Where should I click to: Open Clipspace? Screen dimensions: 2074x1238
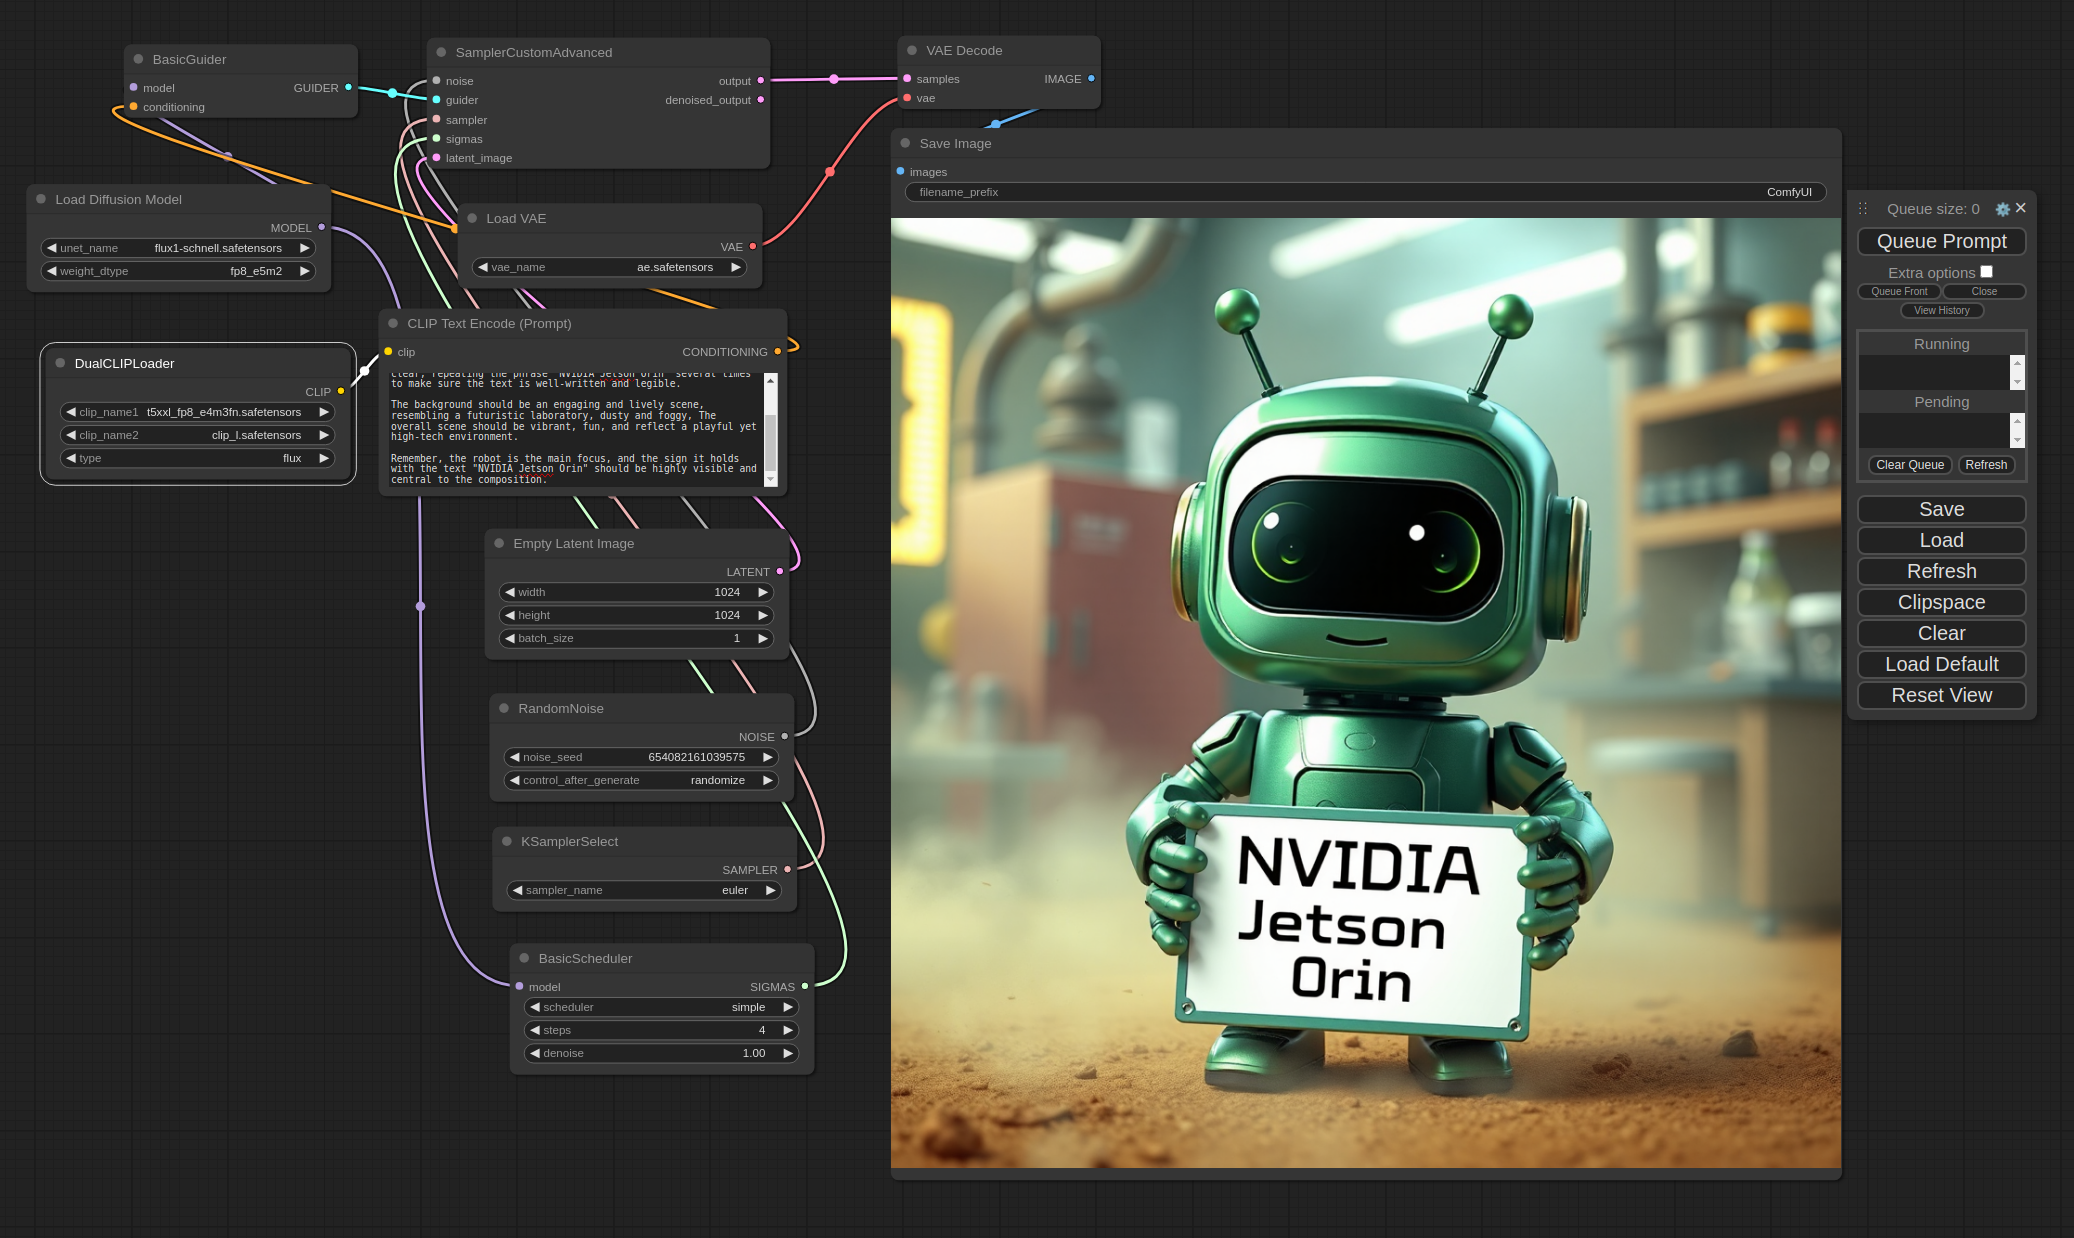point(1941,602)
